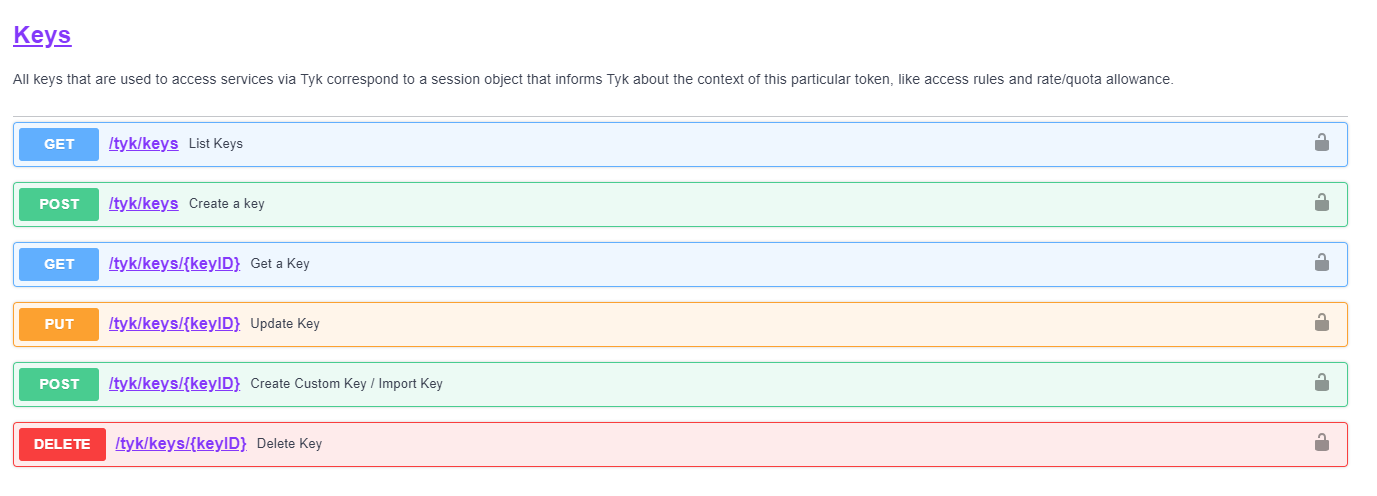This screenshot has width=1377, height=496.
Task: Click the orange PUT method badge
Action: [59, 324]
